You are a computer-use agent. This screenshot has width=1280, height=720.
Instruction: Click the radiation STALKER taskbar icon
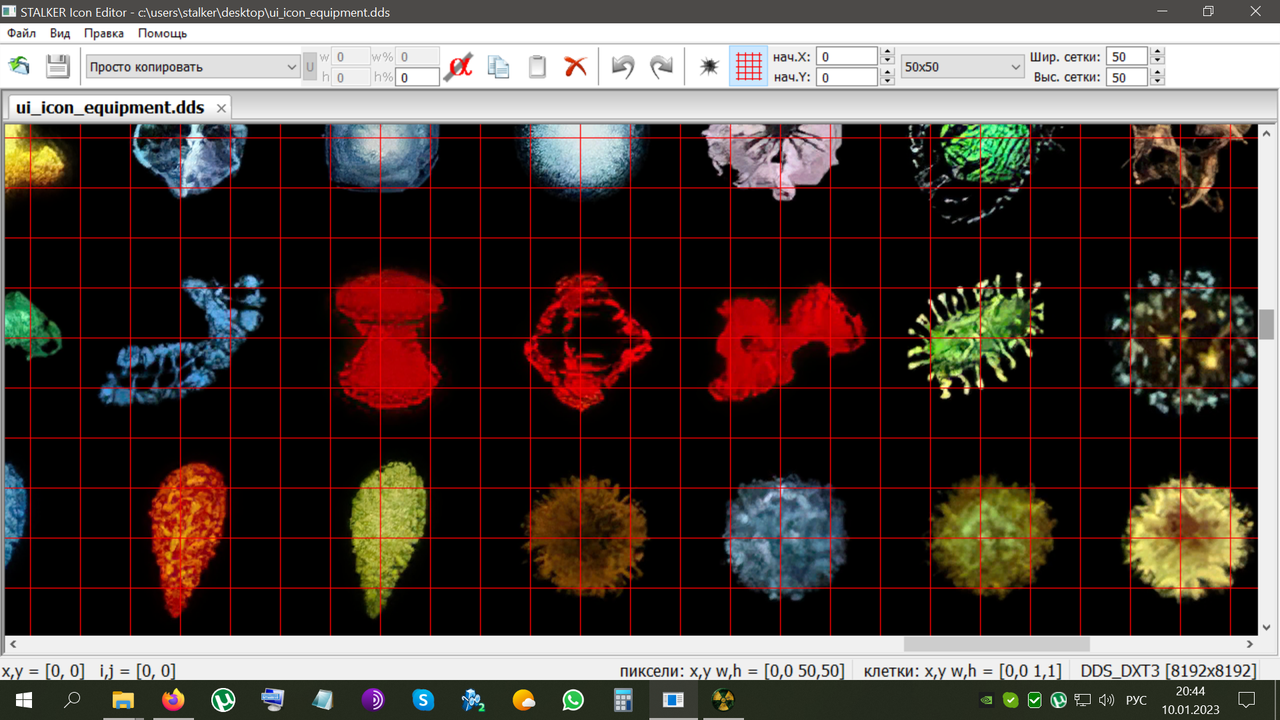click(x=723, y=700)
